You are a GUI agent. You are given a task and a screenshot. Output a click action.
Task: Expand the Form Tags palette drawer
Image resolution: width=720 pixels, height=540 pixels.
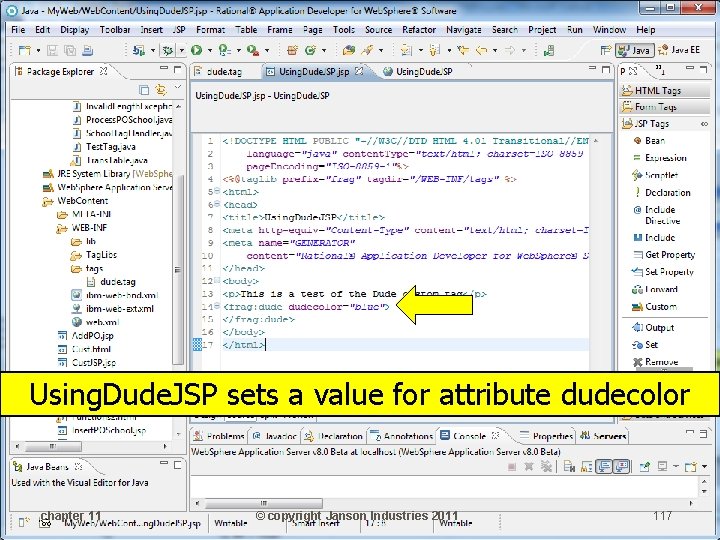pyautogui.click(x=664, y=107)
